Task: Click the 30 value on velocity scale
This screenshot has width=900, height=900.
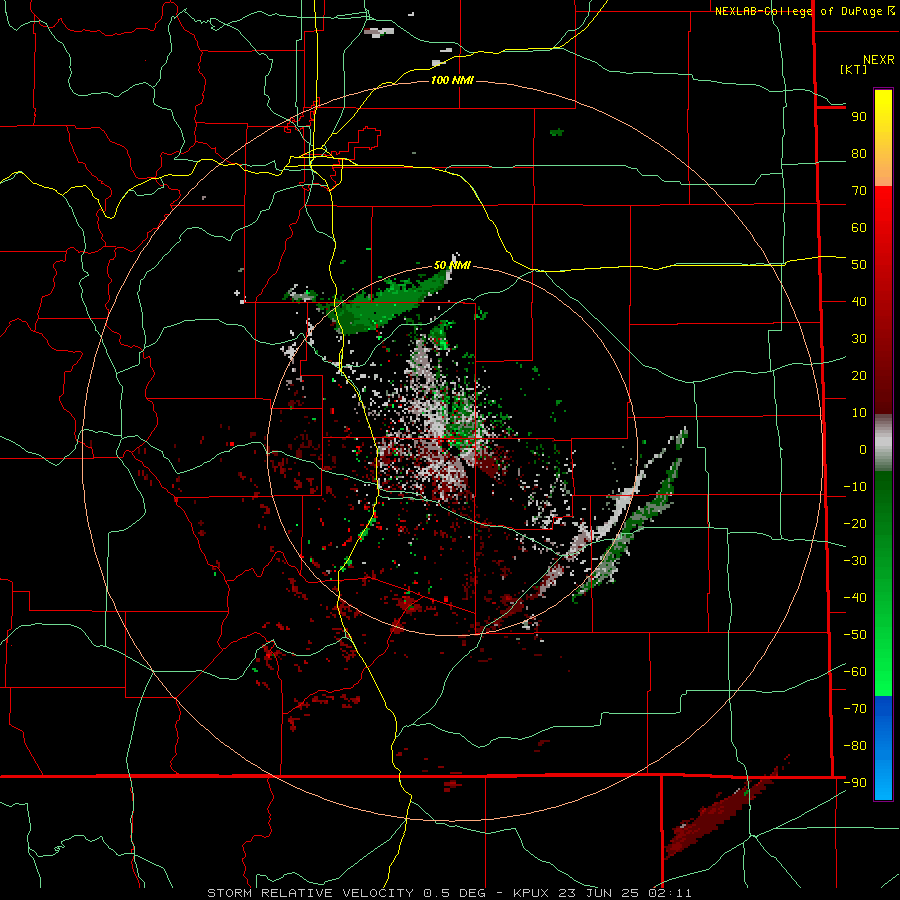Action: (x=859, y=339)
